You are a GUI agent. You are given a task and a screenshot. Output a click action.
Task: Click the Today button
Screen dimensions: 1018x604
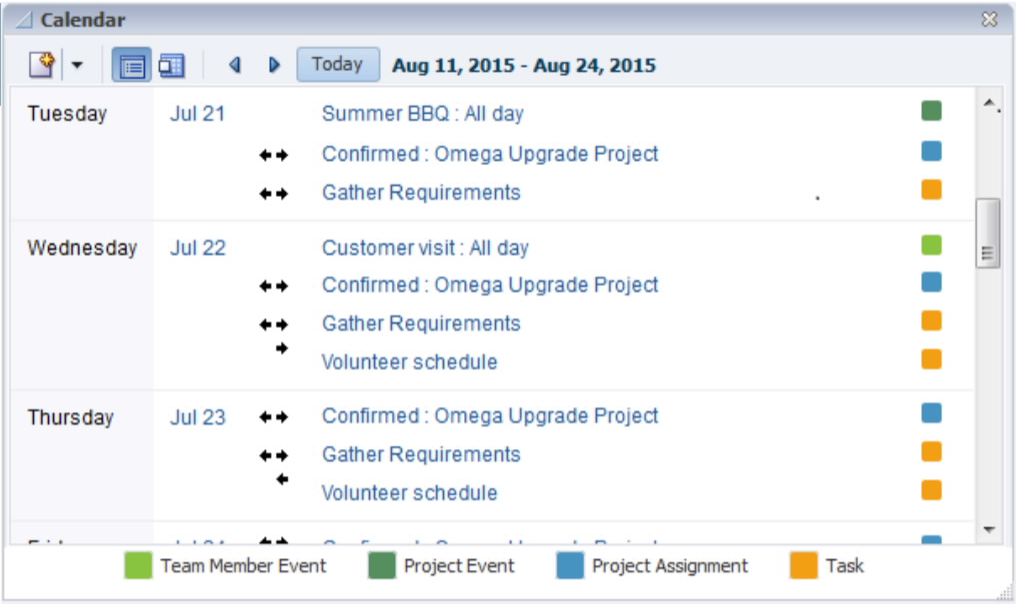[x=337, y=64]
